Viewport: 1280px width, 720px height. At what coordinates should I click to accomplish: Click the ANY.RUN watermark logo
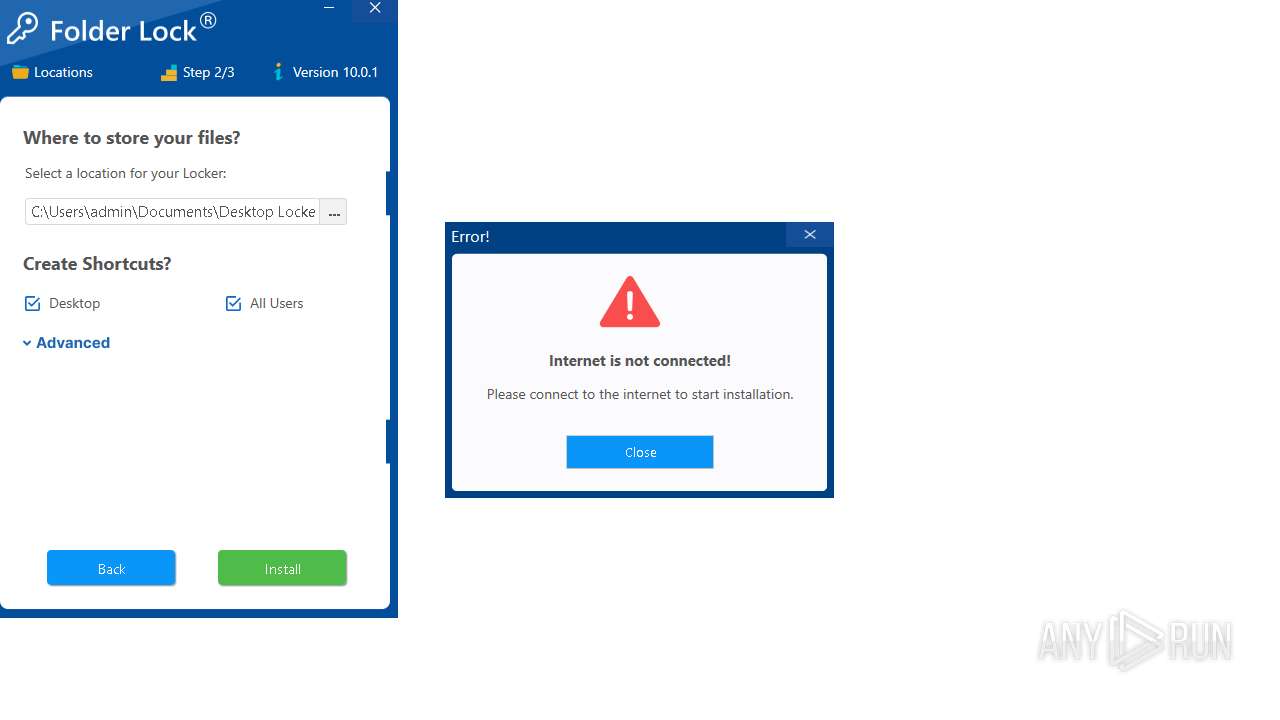1135,640
